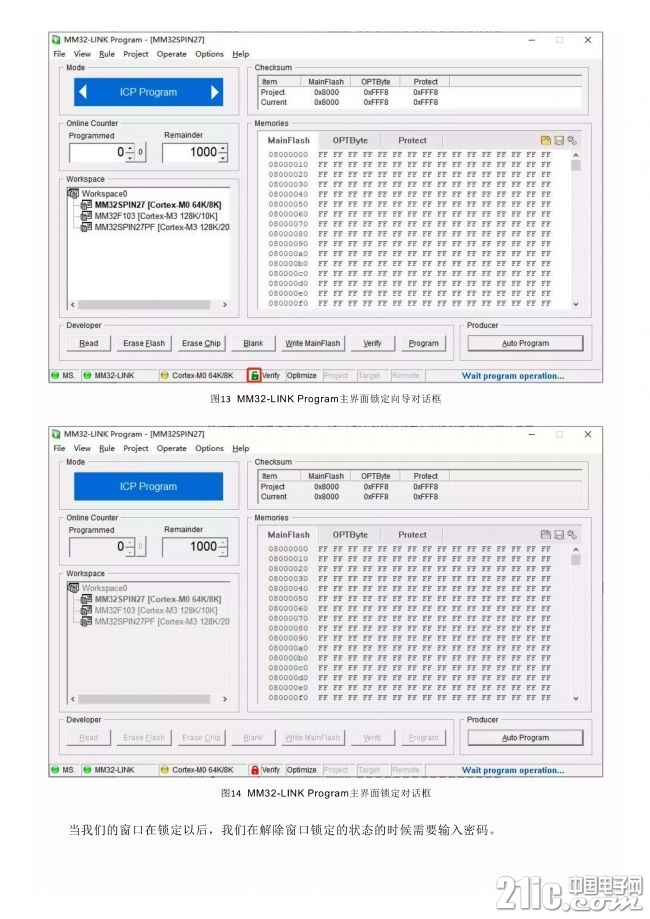
Task: Click the search key icon in the locked window's Memories panel
Action: click(x=571, y=535)
